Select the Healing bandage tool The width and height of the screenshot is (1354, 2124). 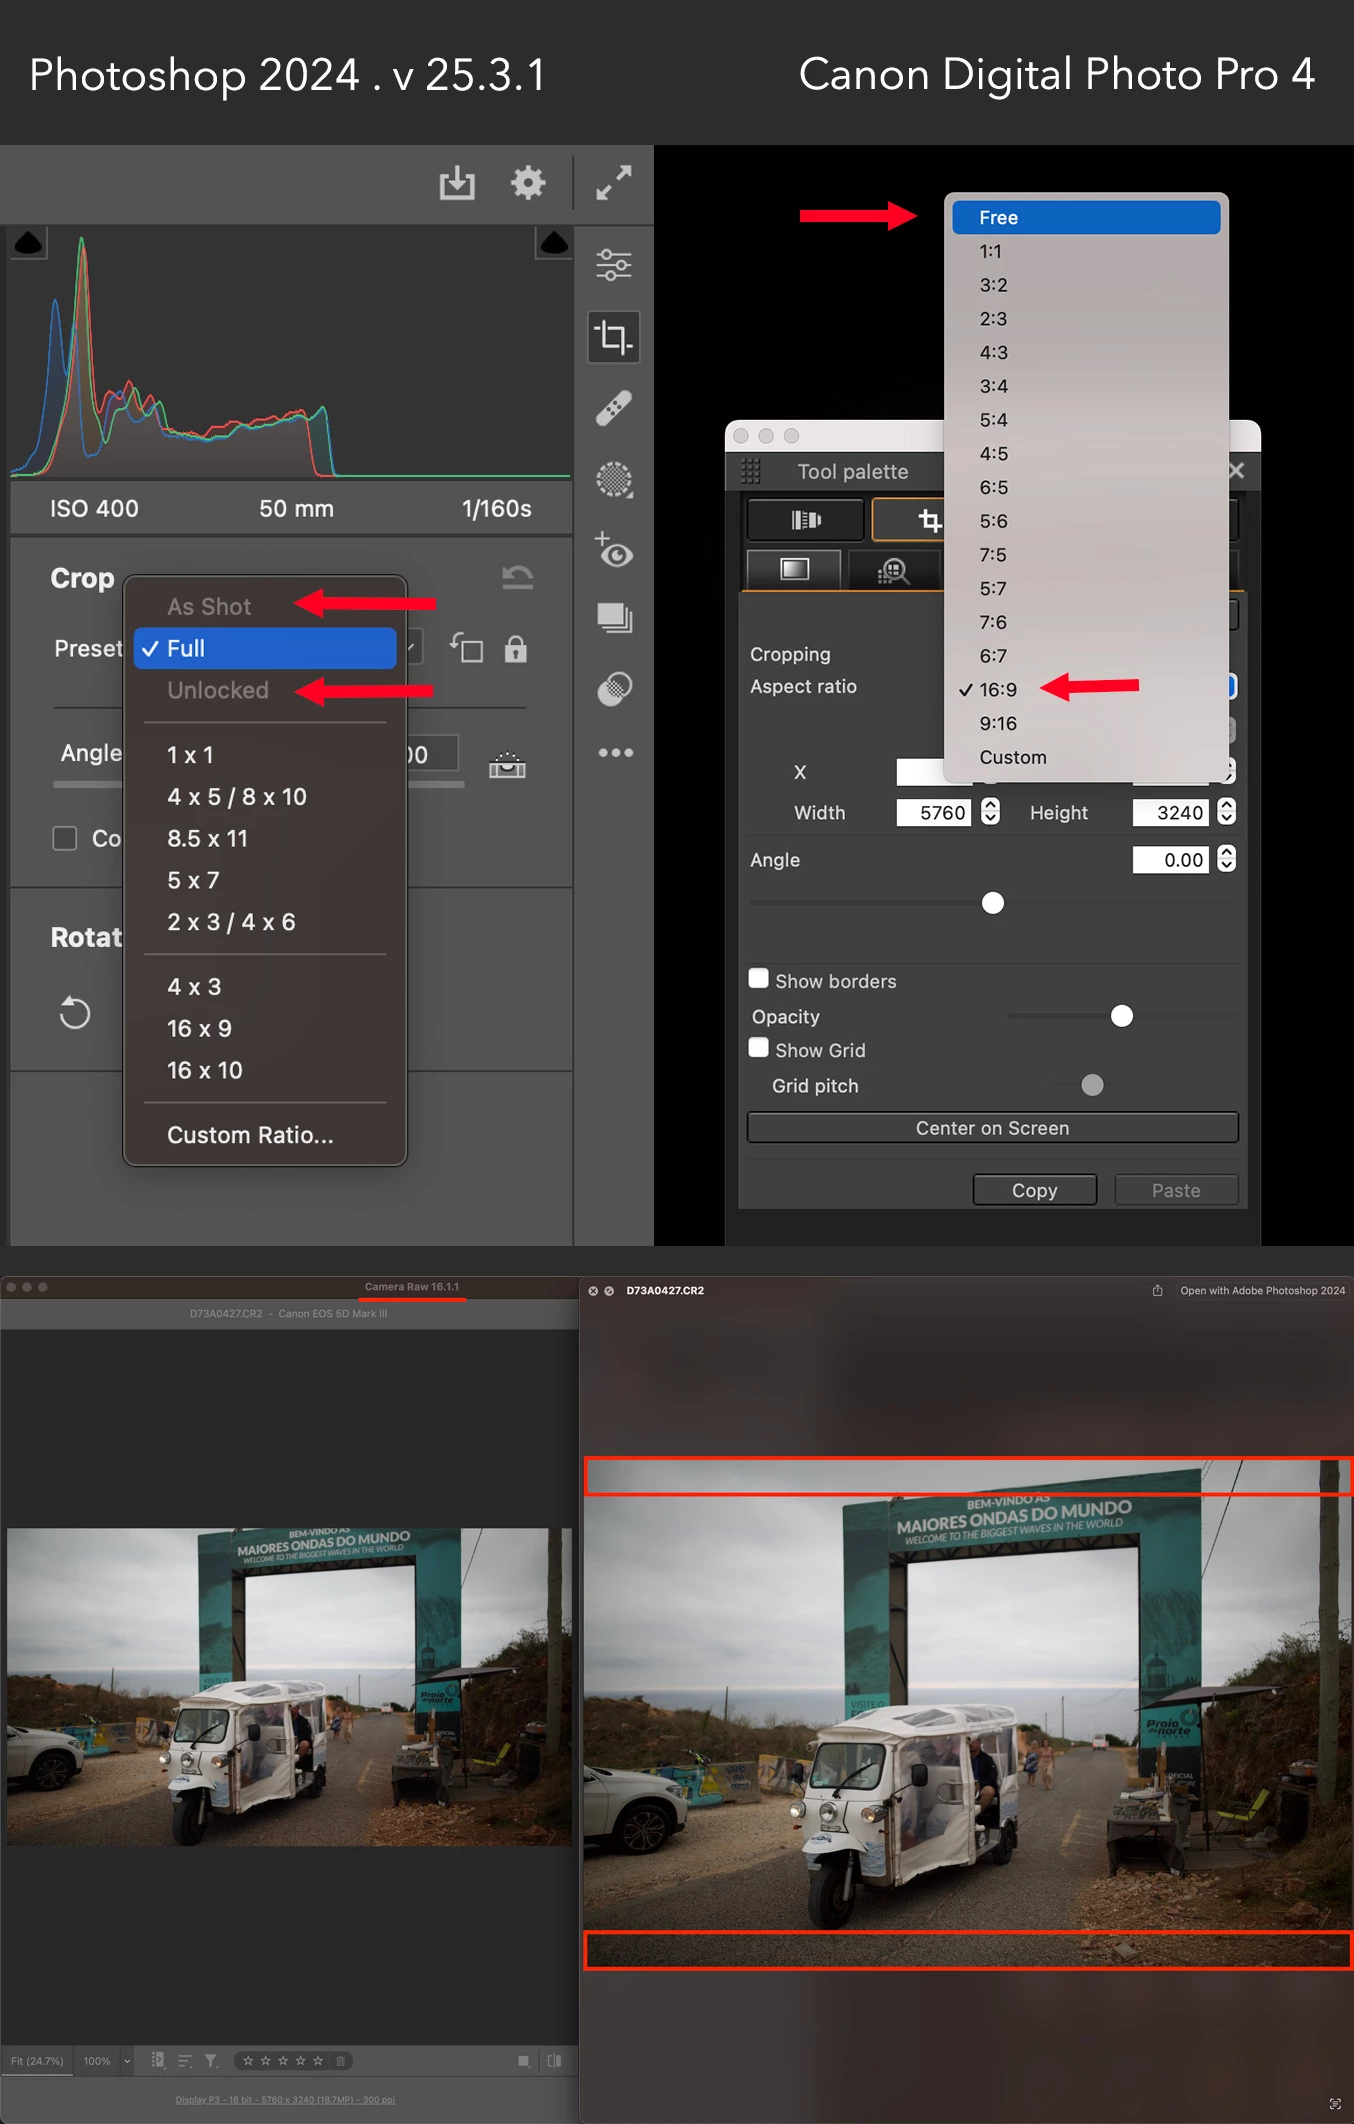(x=614, y=408)
